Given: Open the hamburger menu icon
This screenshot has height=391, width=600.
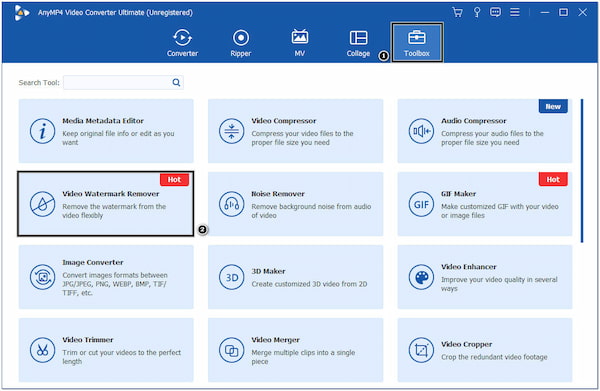Looking at the screenshot, I should [515, 12].
